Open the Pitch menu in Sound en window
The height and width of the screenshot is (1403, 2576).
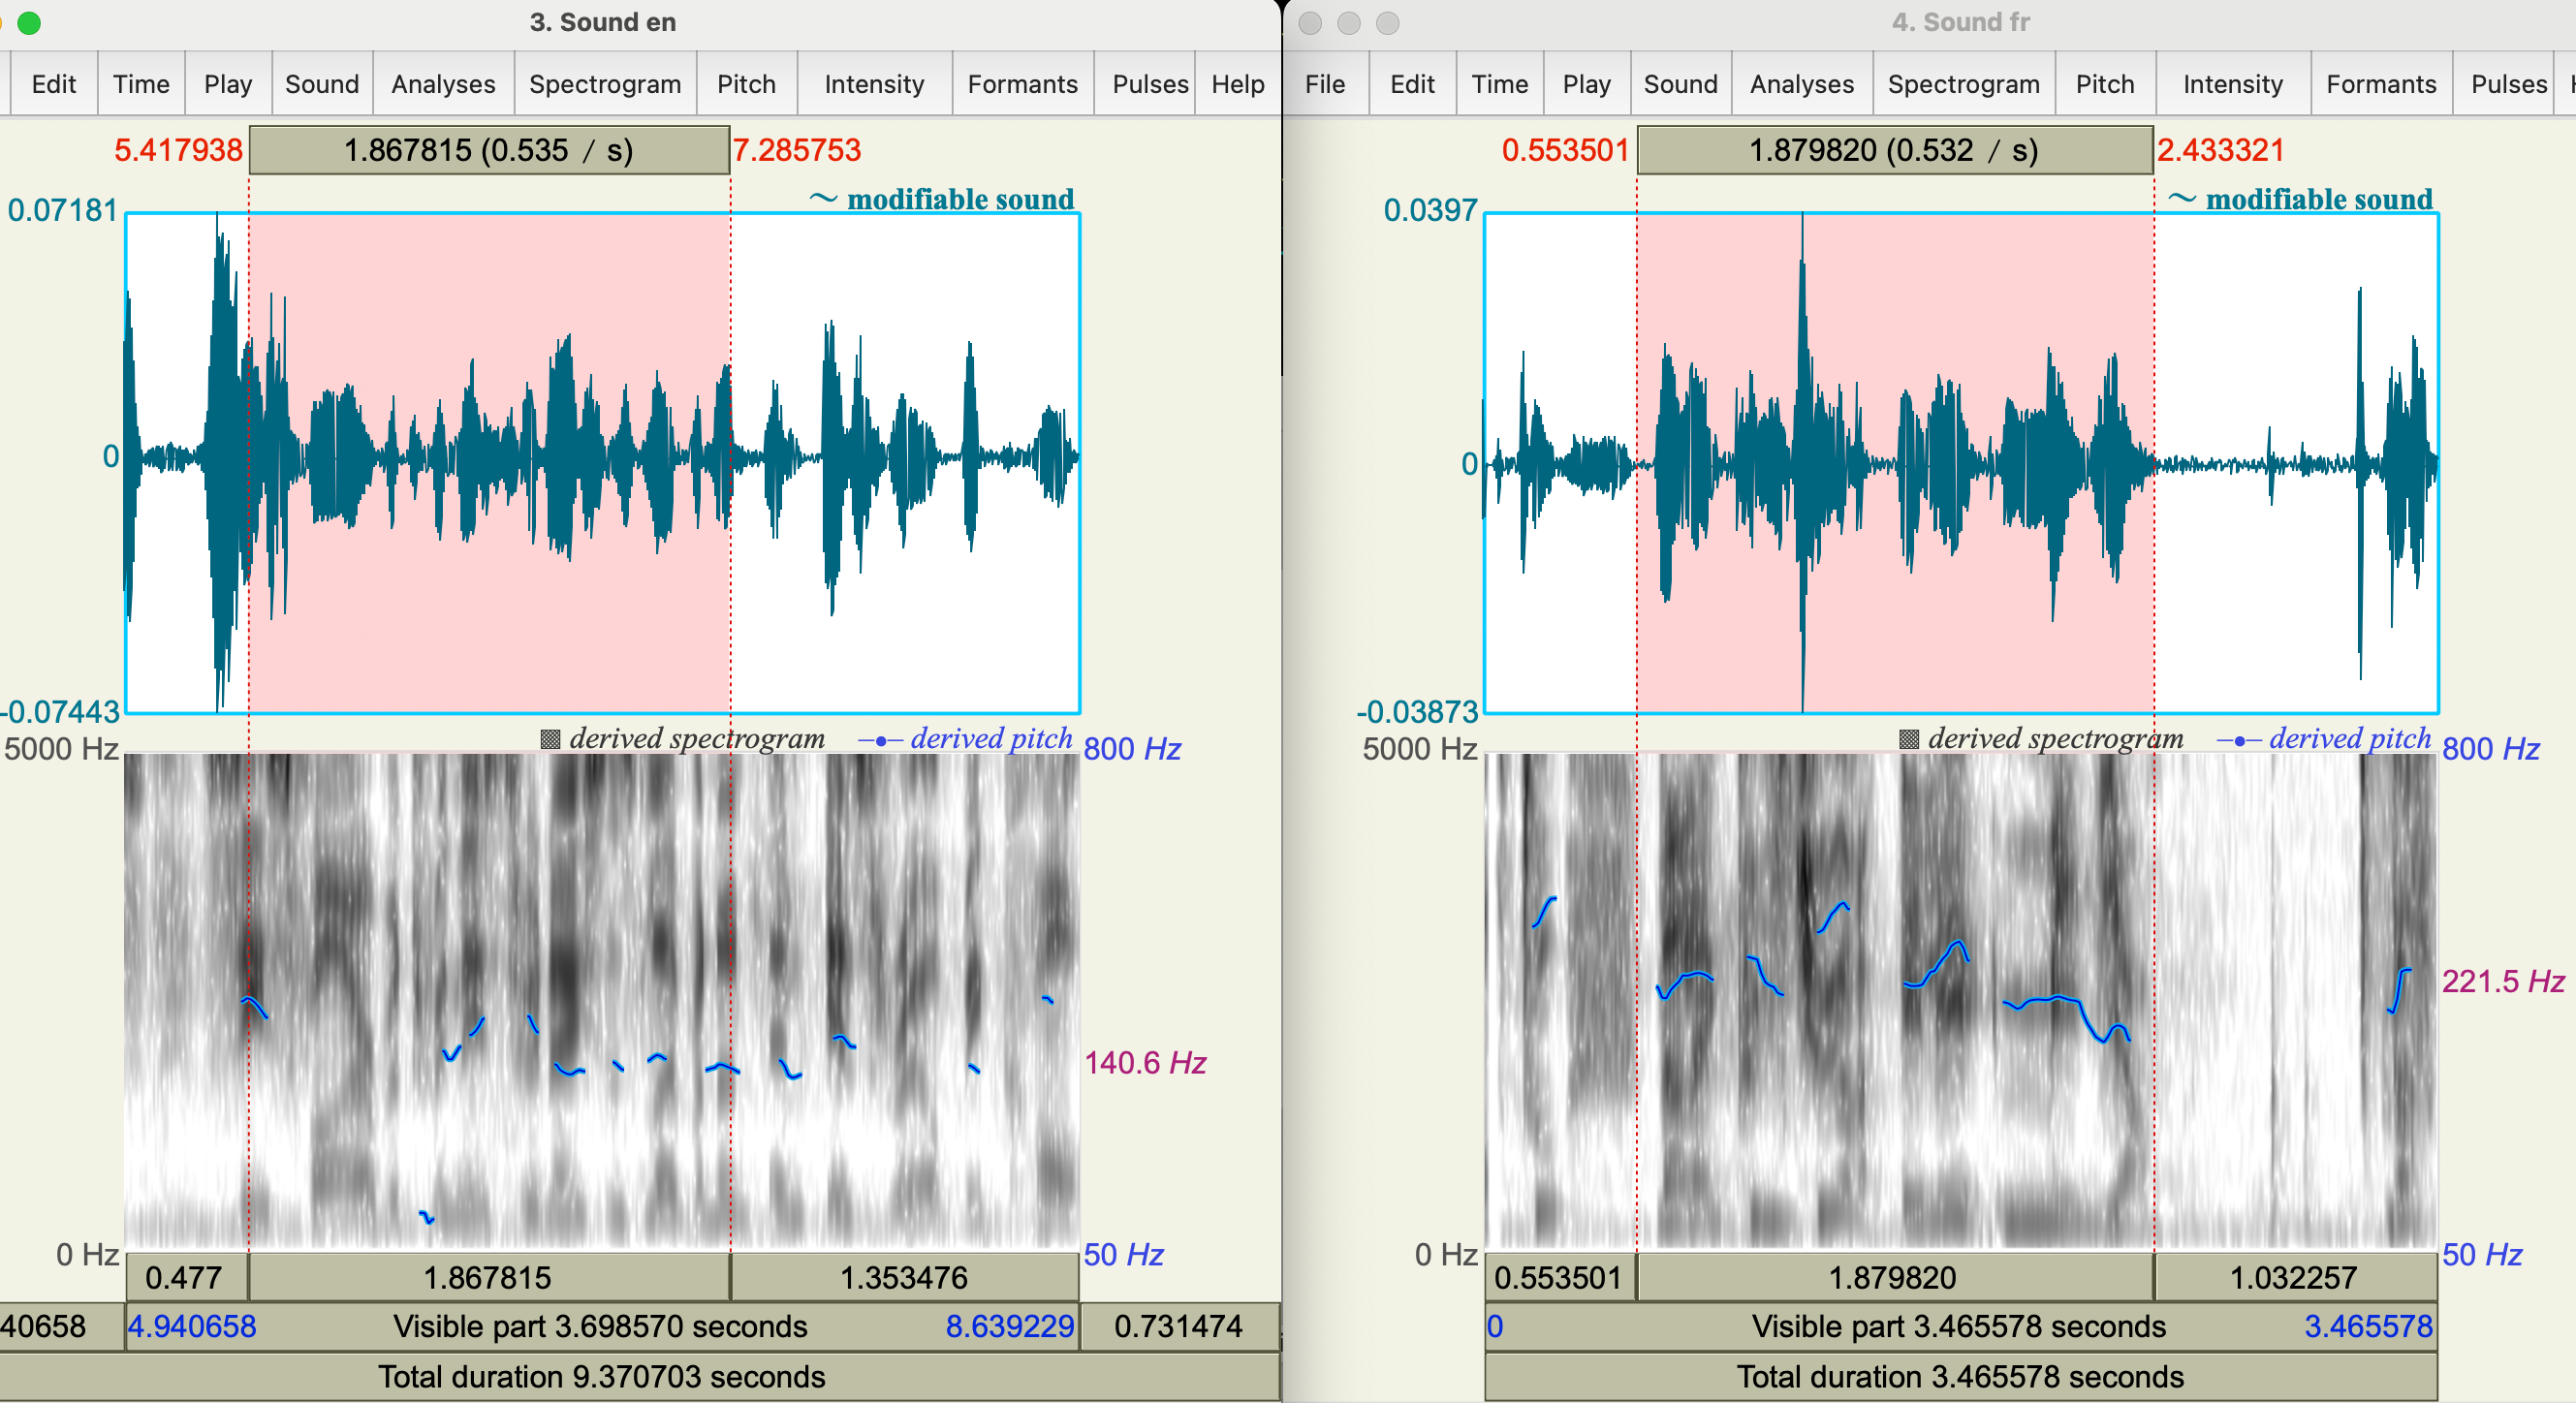pyautogui.click(x=746, y=84)
